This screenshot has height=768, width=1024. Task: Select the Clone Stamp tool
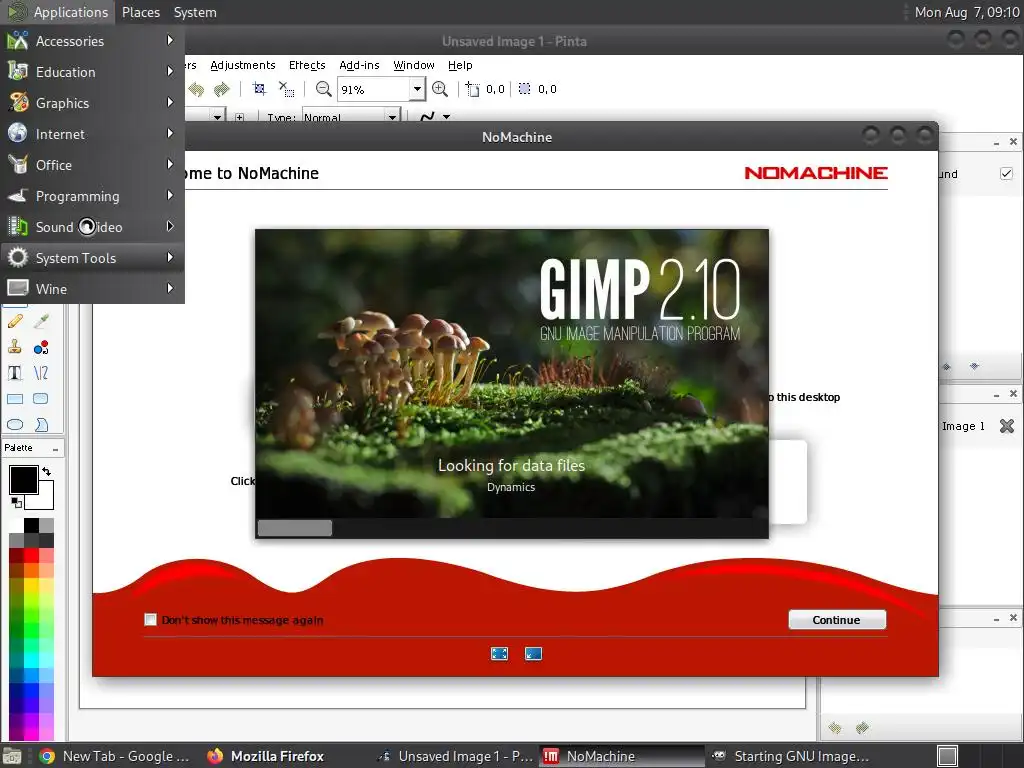tap(15, 347)
